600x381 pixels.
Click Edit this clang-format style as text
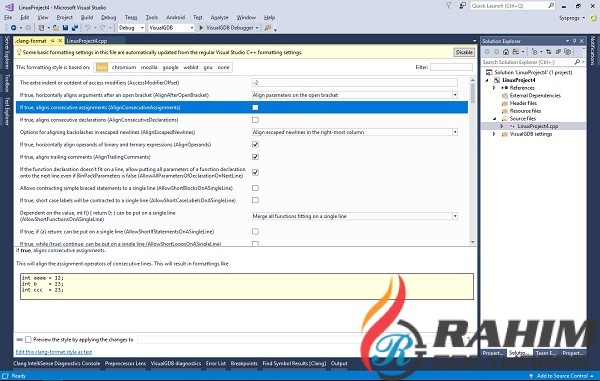[54, 352]
